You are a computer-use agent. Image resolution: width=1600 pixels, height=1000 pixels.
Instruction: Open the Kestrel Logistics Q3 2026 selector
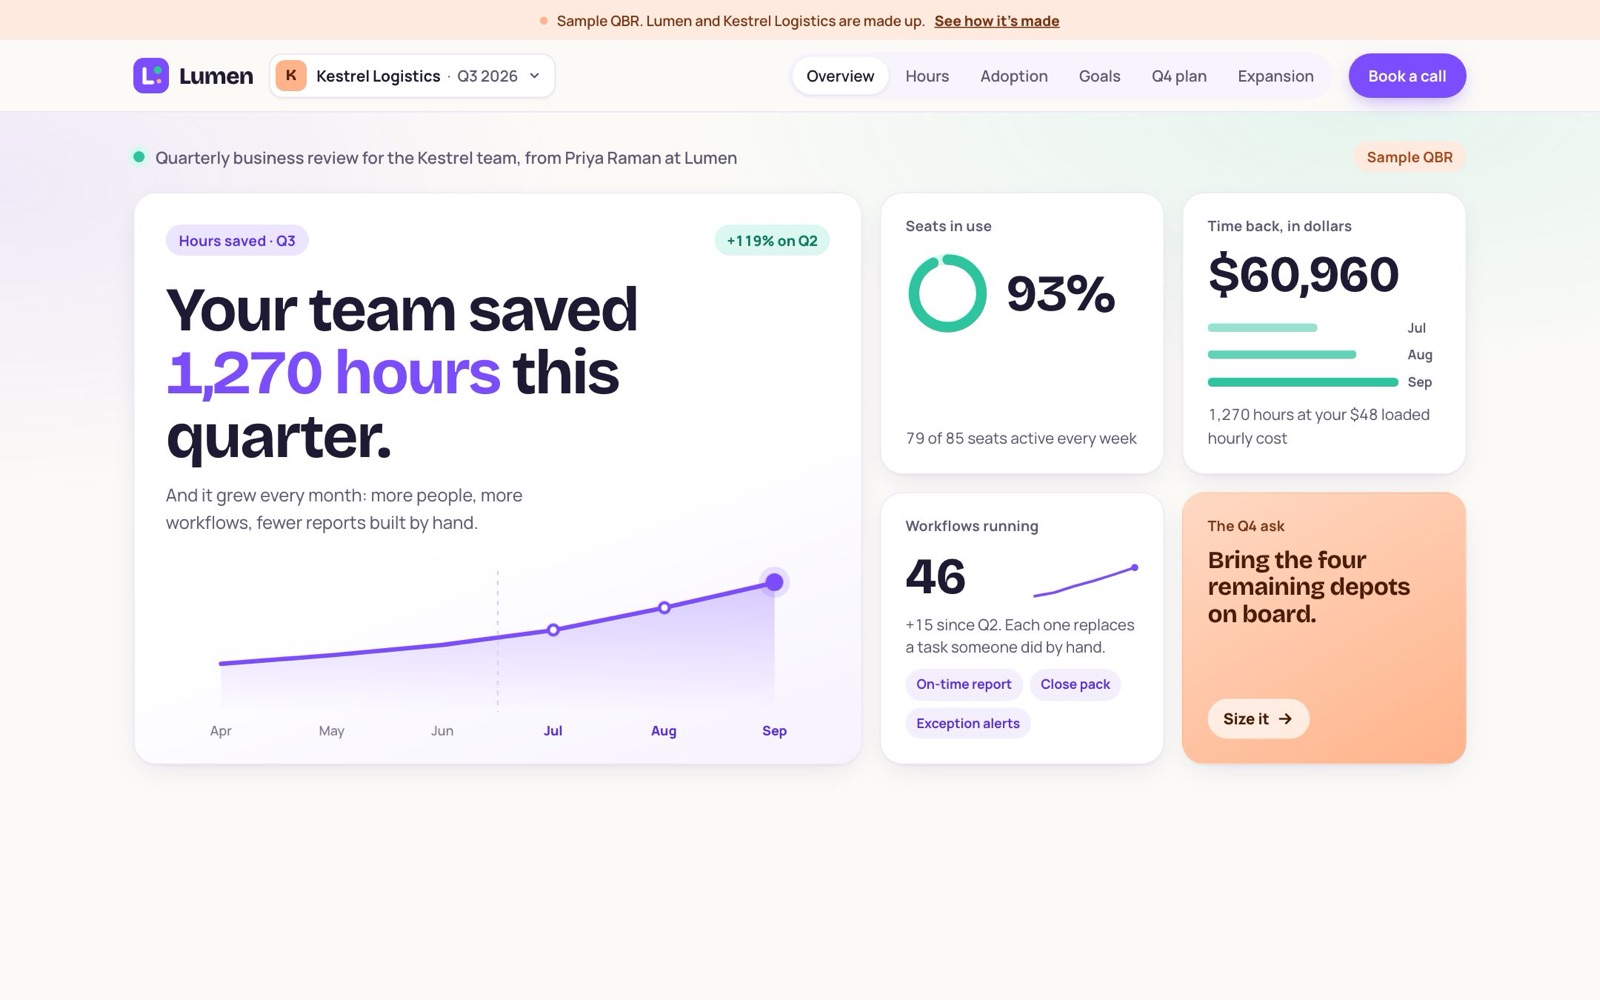(412, 76)
